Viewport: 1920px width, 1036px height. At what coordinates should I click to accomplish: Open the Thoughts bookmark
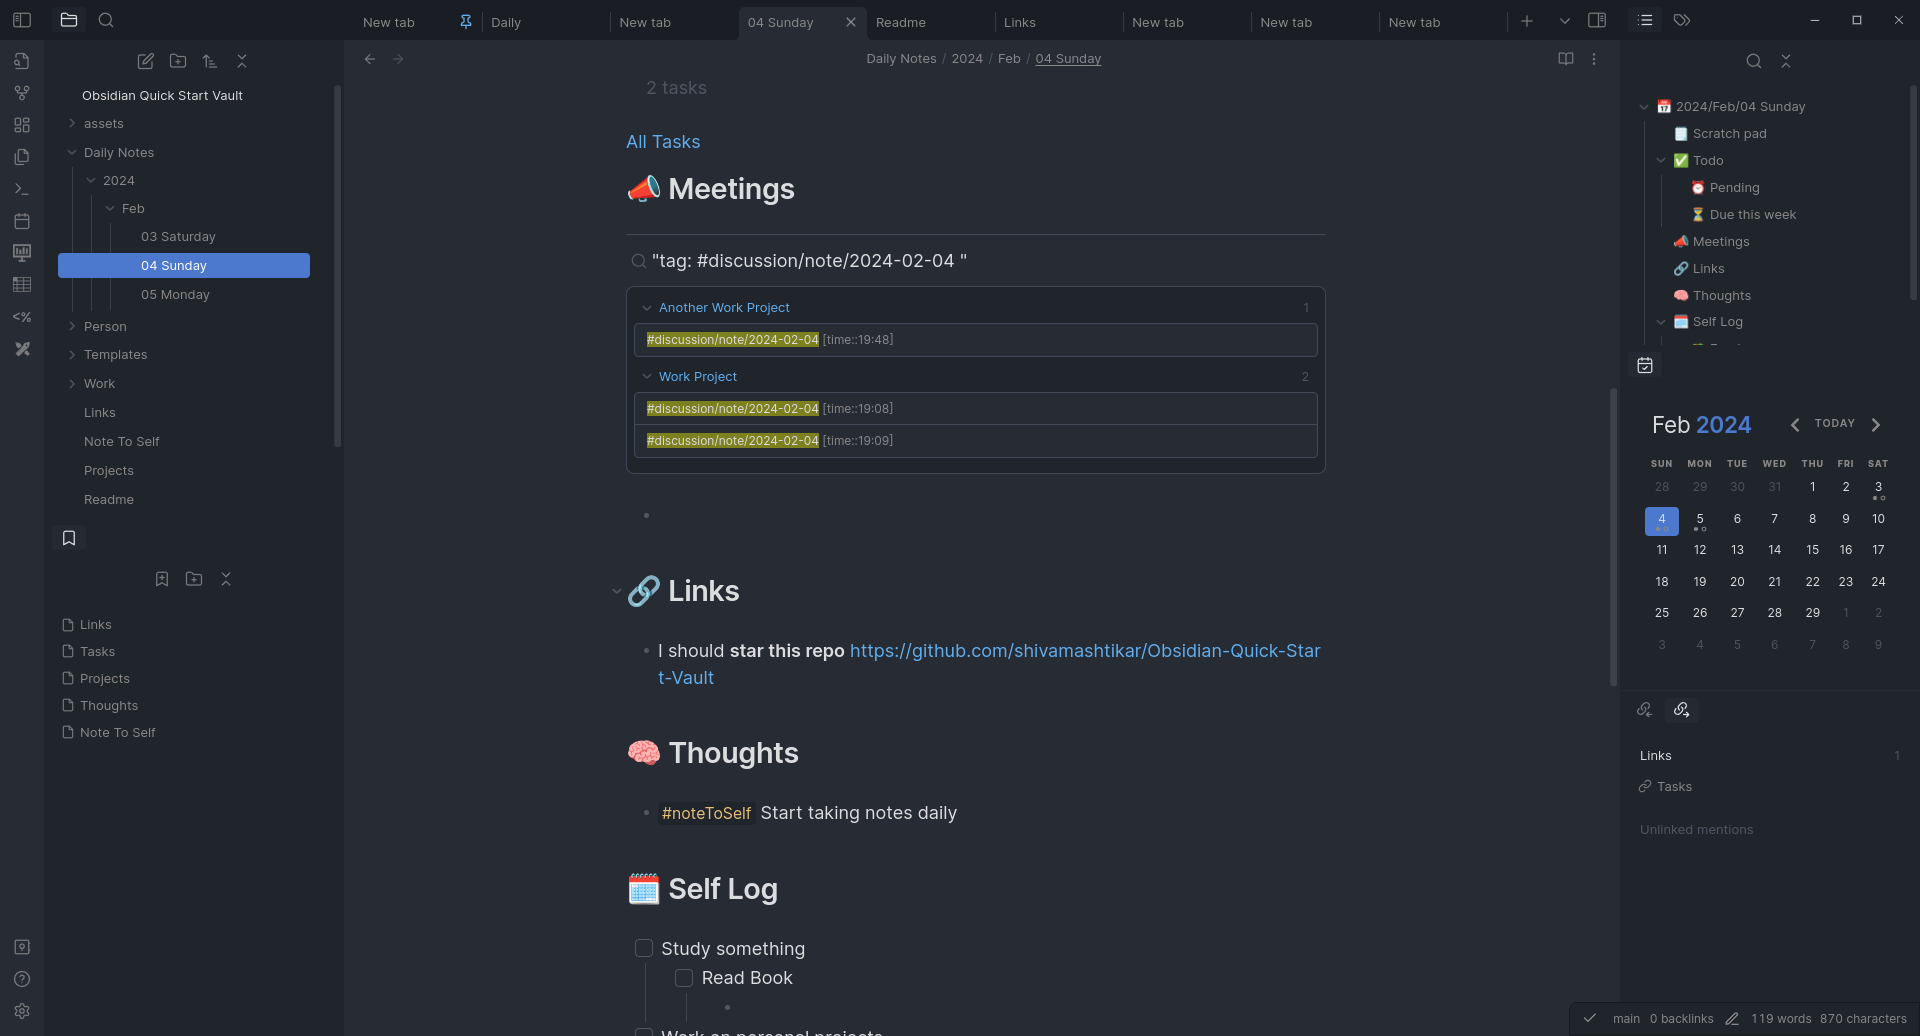click(108, 706)
